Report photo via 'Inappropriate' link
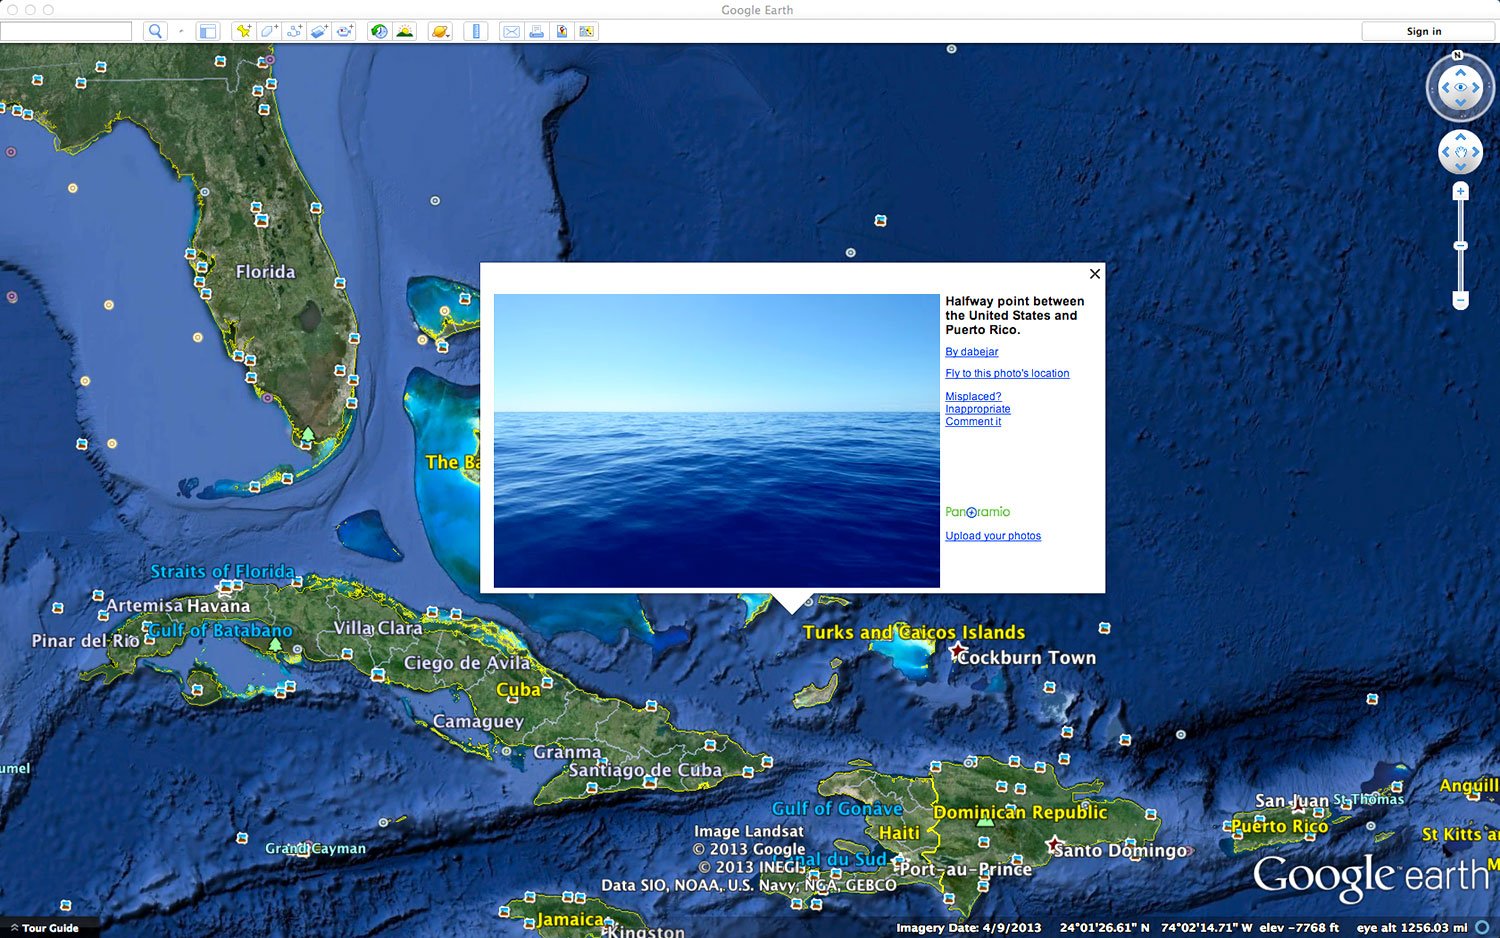Viewport: 1500px width, 938px height. [978, 409]
